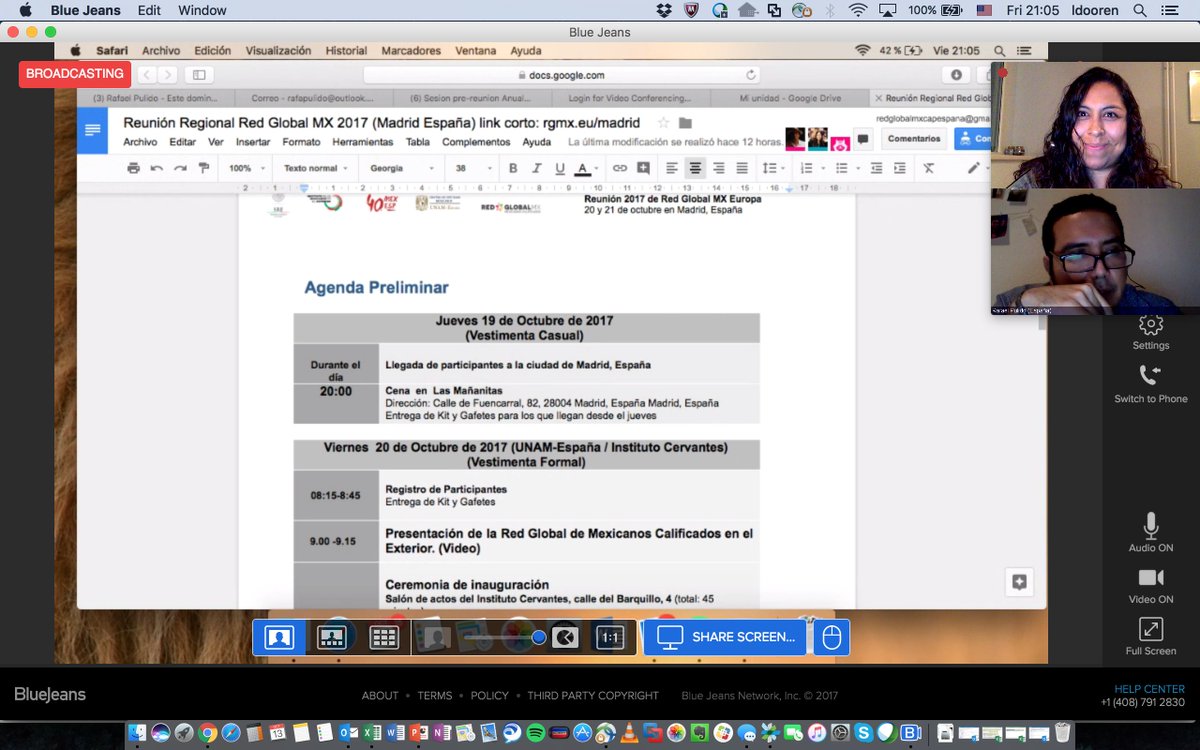Click the remote mouse control icon

[832, 637]
